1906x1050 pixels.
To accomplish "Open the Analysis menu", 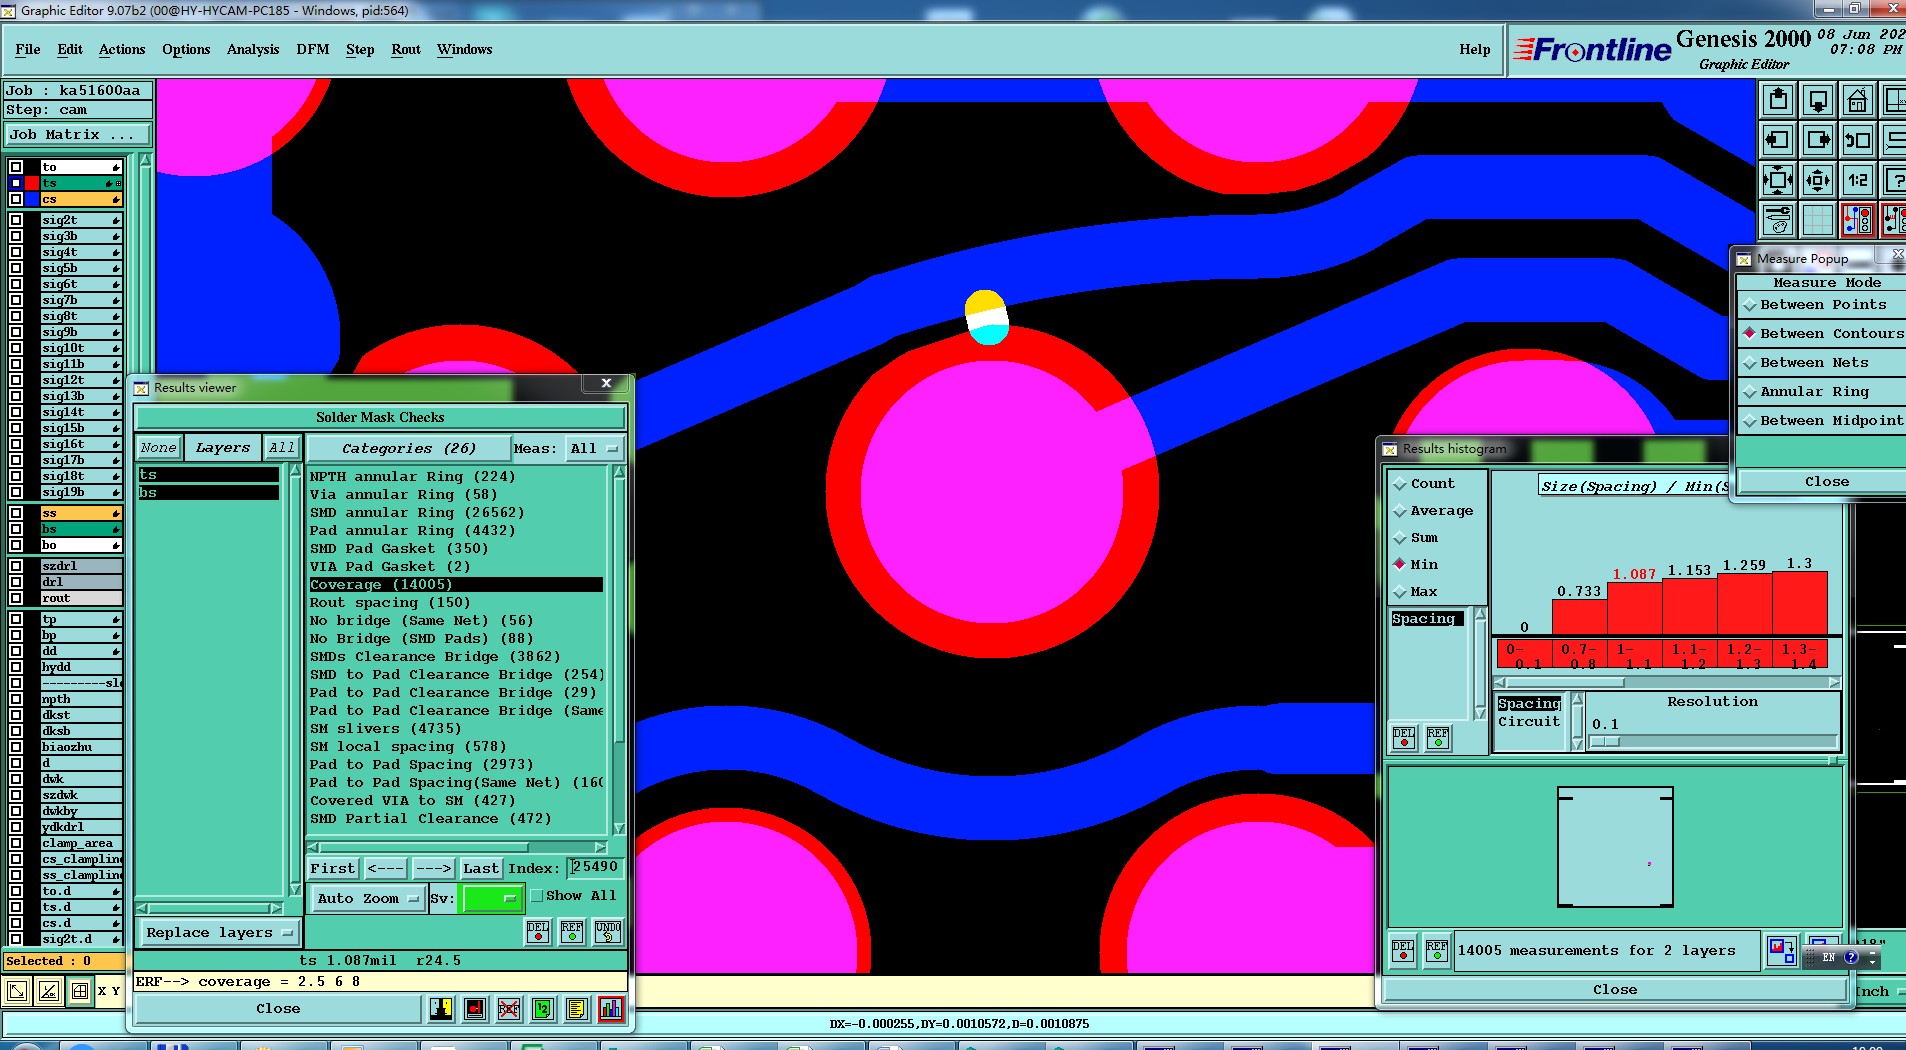I will coord(253,50).
